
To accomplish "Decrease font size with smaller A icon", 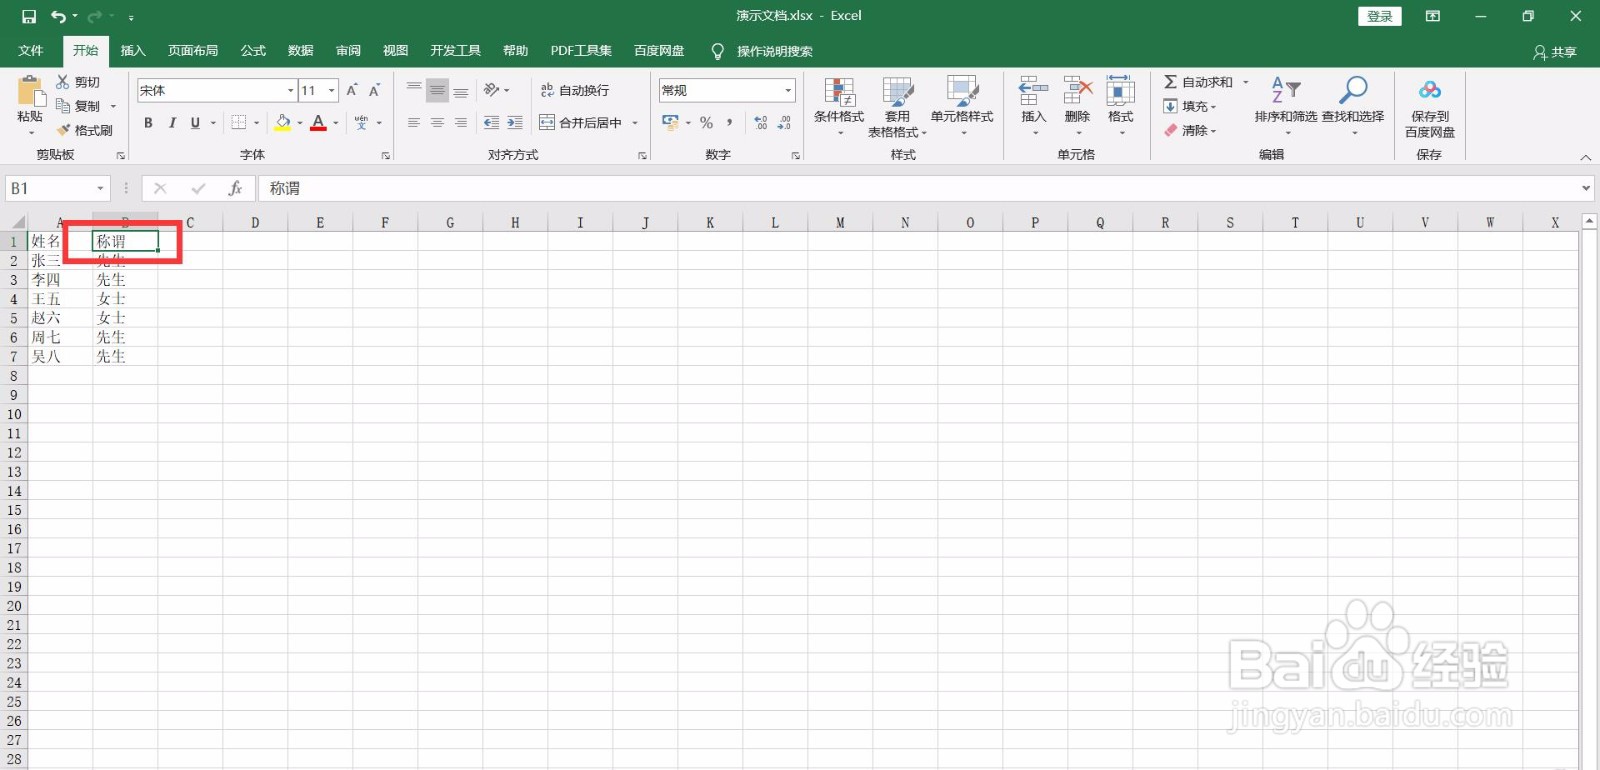I will [374, 90].
